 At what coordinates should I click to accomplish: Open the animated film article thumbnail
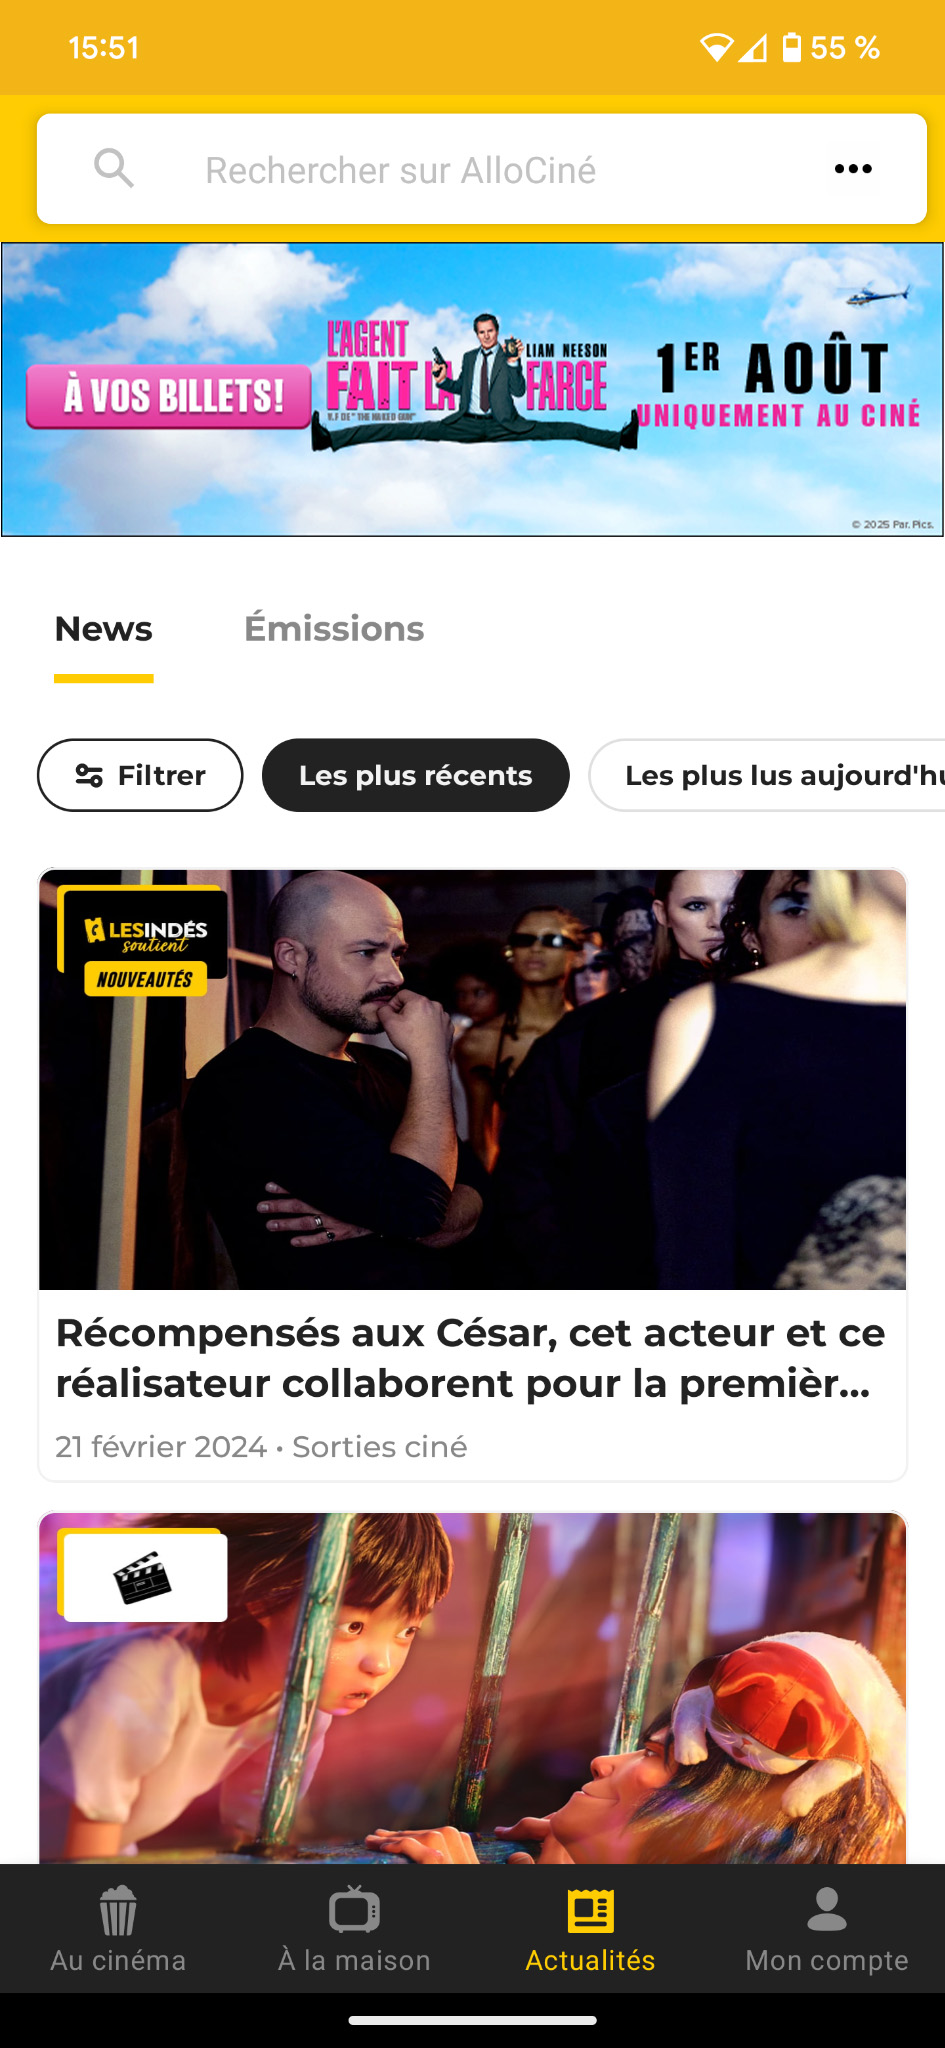(x=472, y=1688)
